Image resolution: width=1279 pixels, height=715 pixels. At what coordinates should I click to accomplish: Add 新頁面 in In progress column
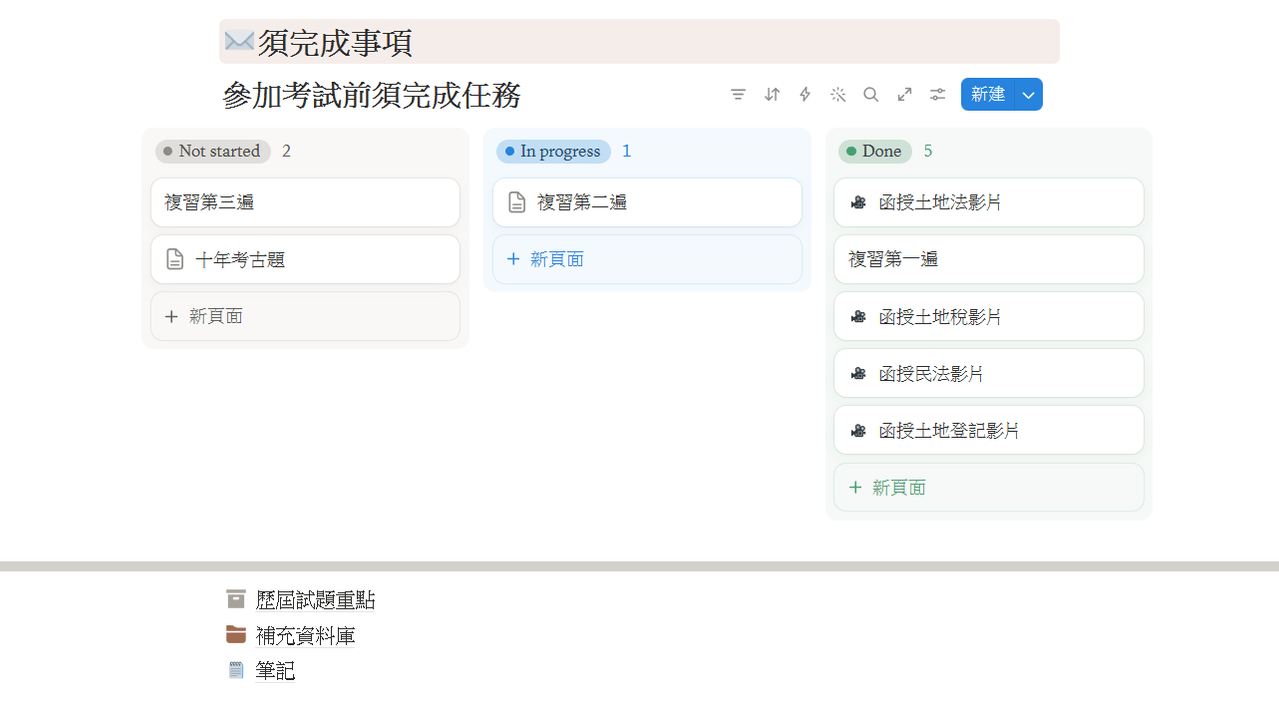tap(647, 259)
